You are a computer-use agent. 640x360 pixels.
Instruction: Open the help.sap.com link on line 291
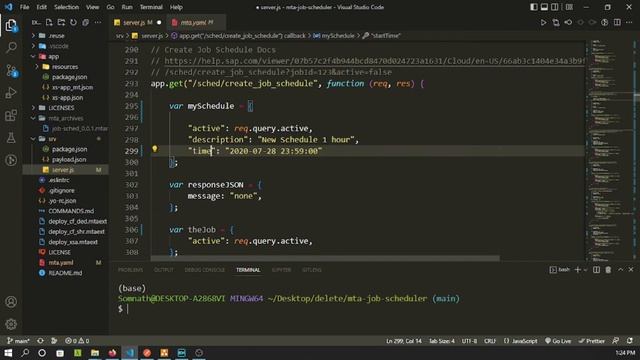(375, 61)
